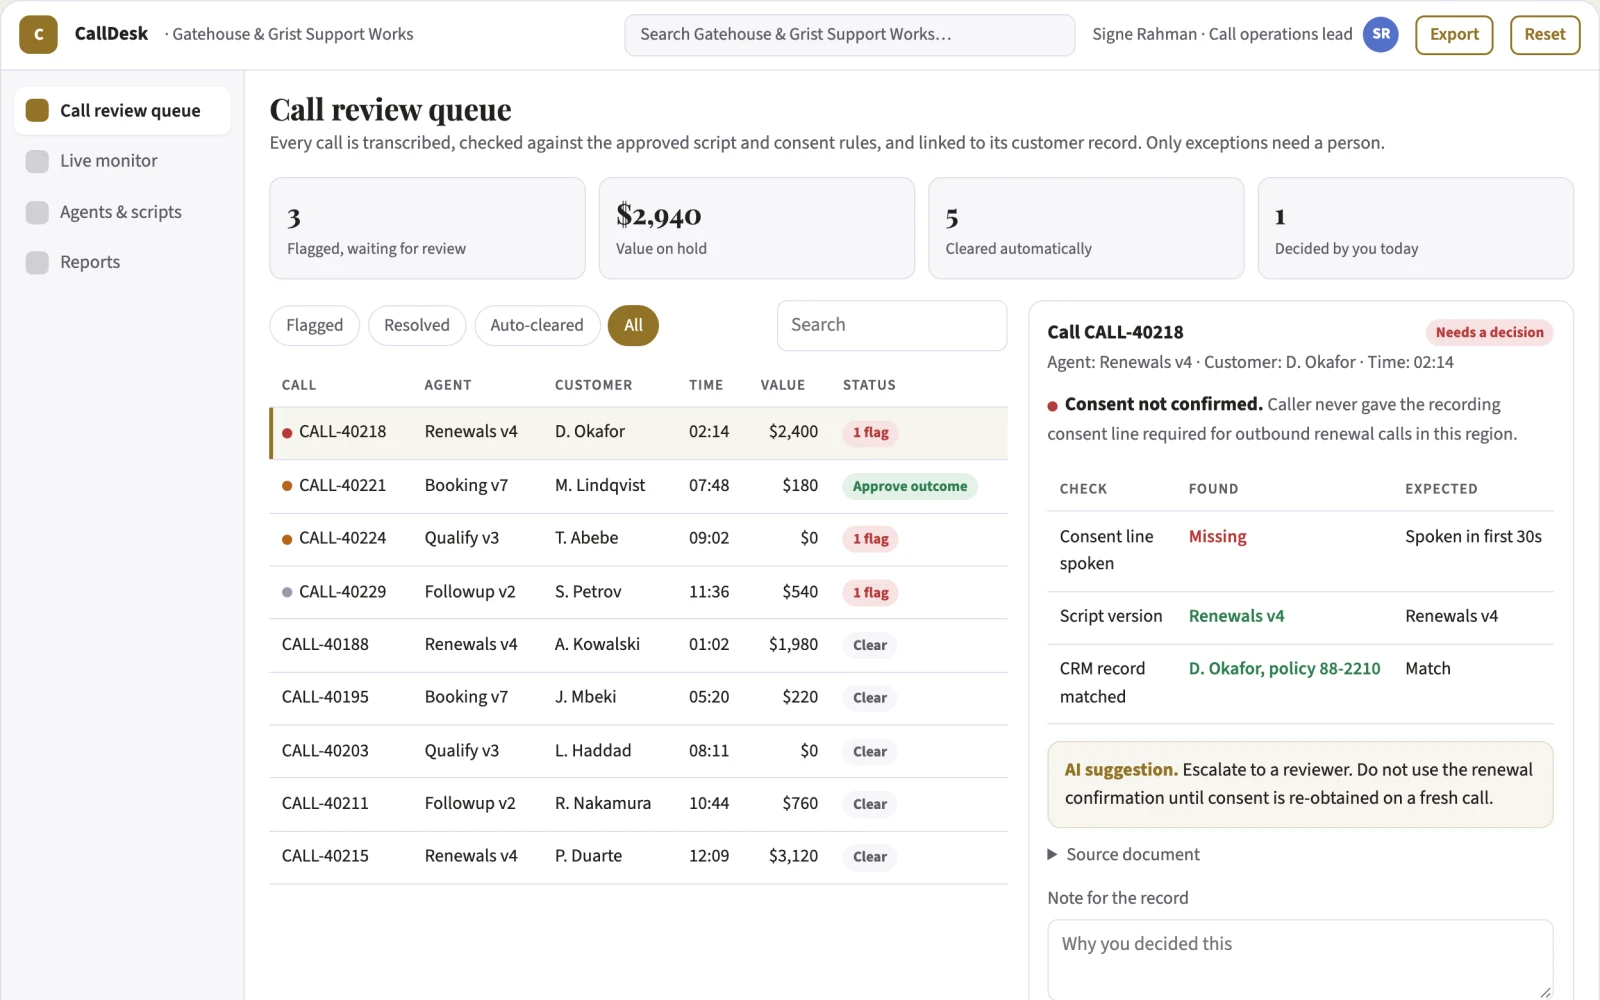The image size is (1600, 1000).
Task: Open call CALL-40188
Action: pyautogui.click(x=638, y=645)
